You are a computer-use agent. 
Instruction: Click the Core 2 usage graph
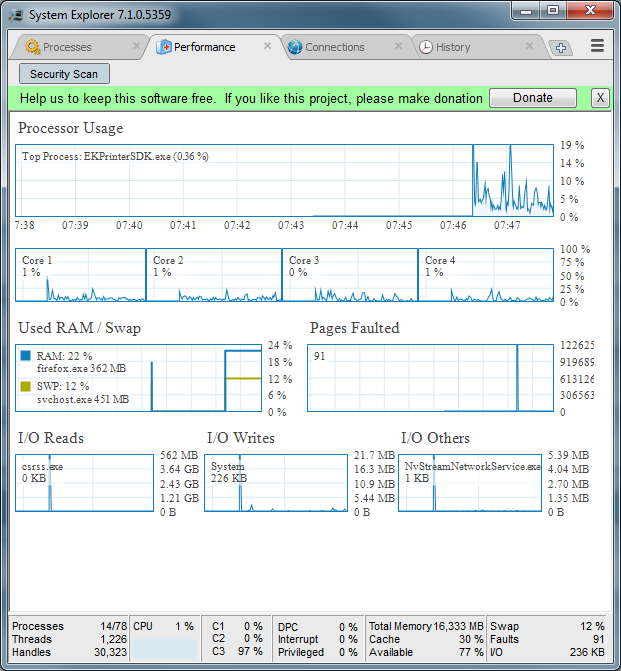tap(214, 275)
